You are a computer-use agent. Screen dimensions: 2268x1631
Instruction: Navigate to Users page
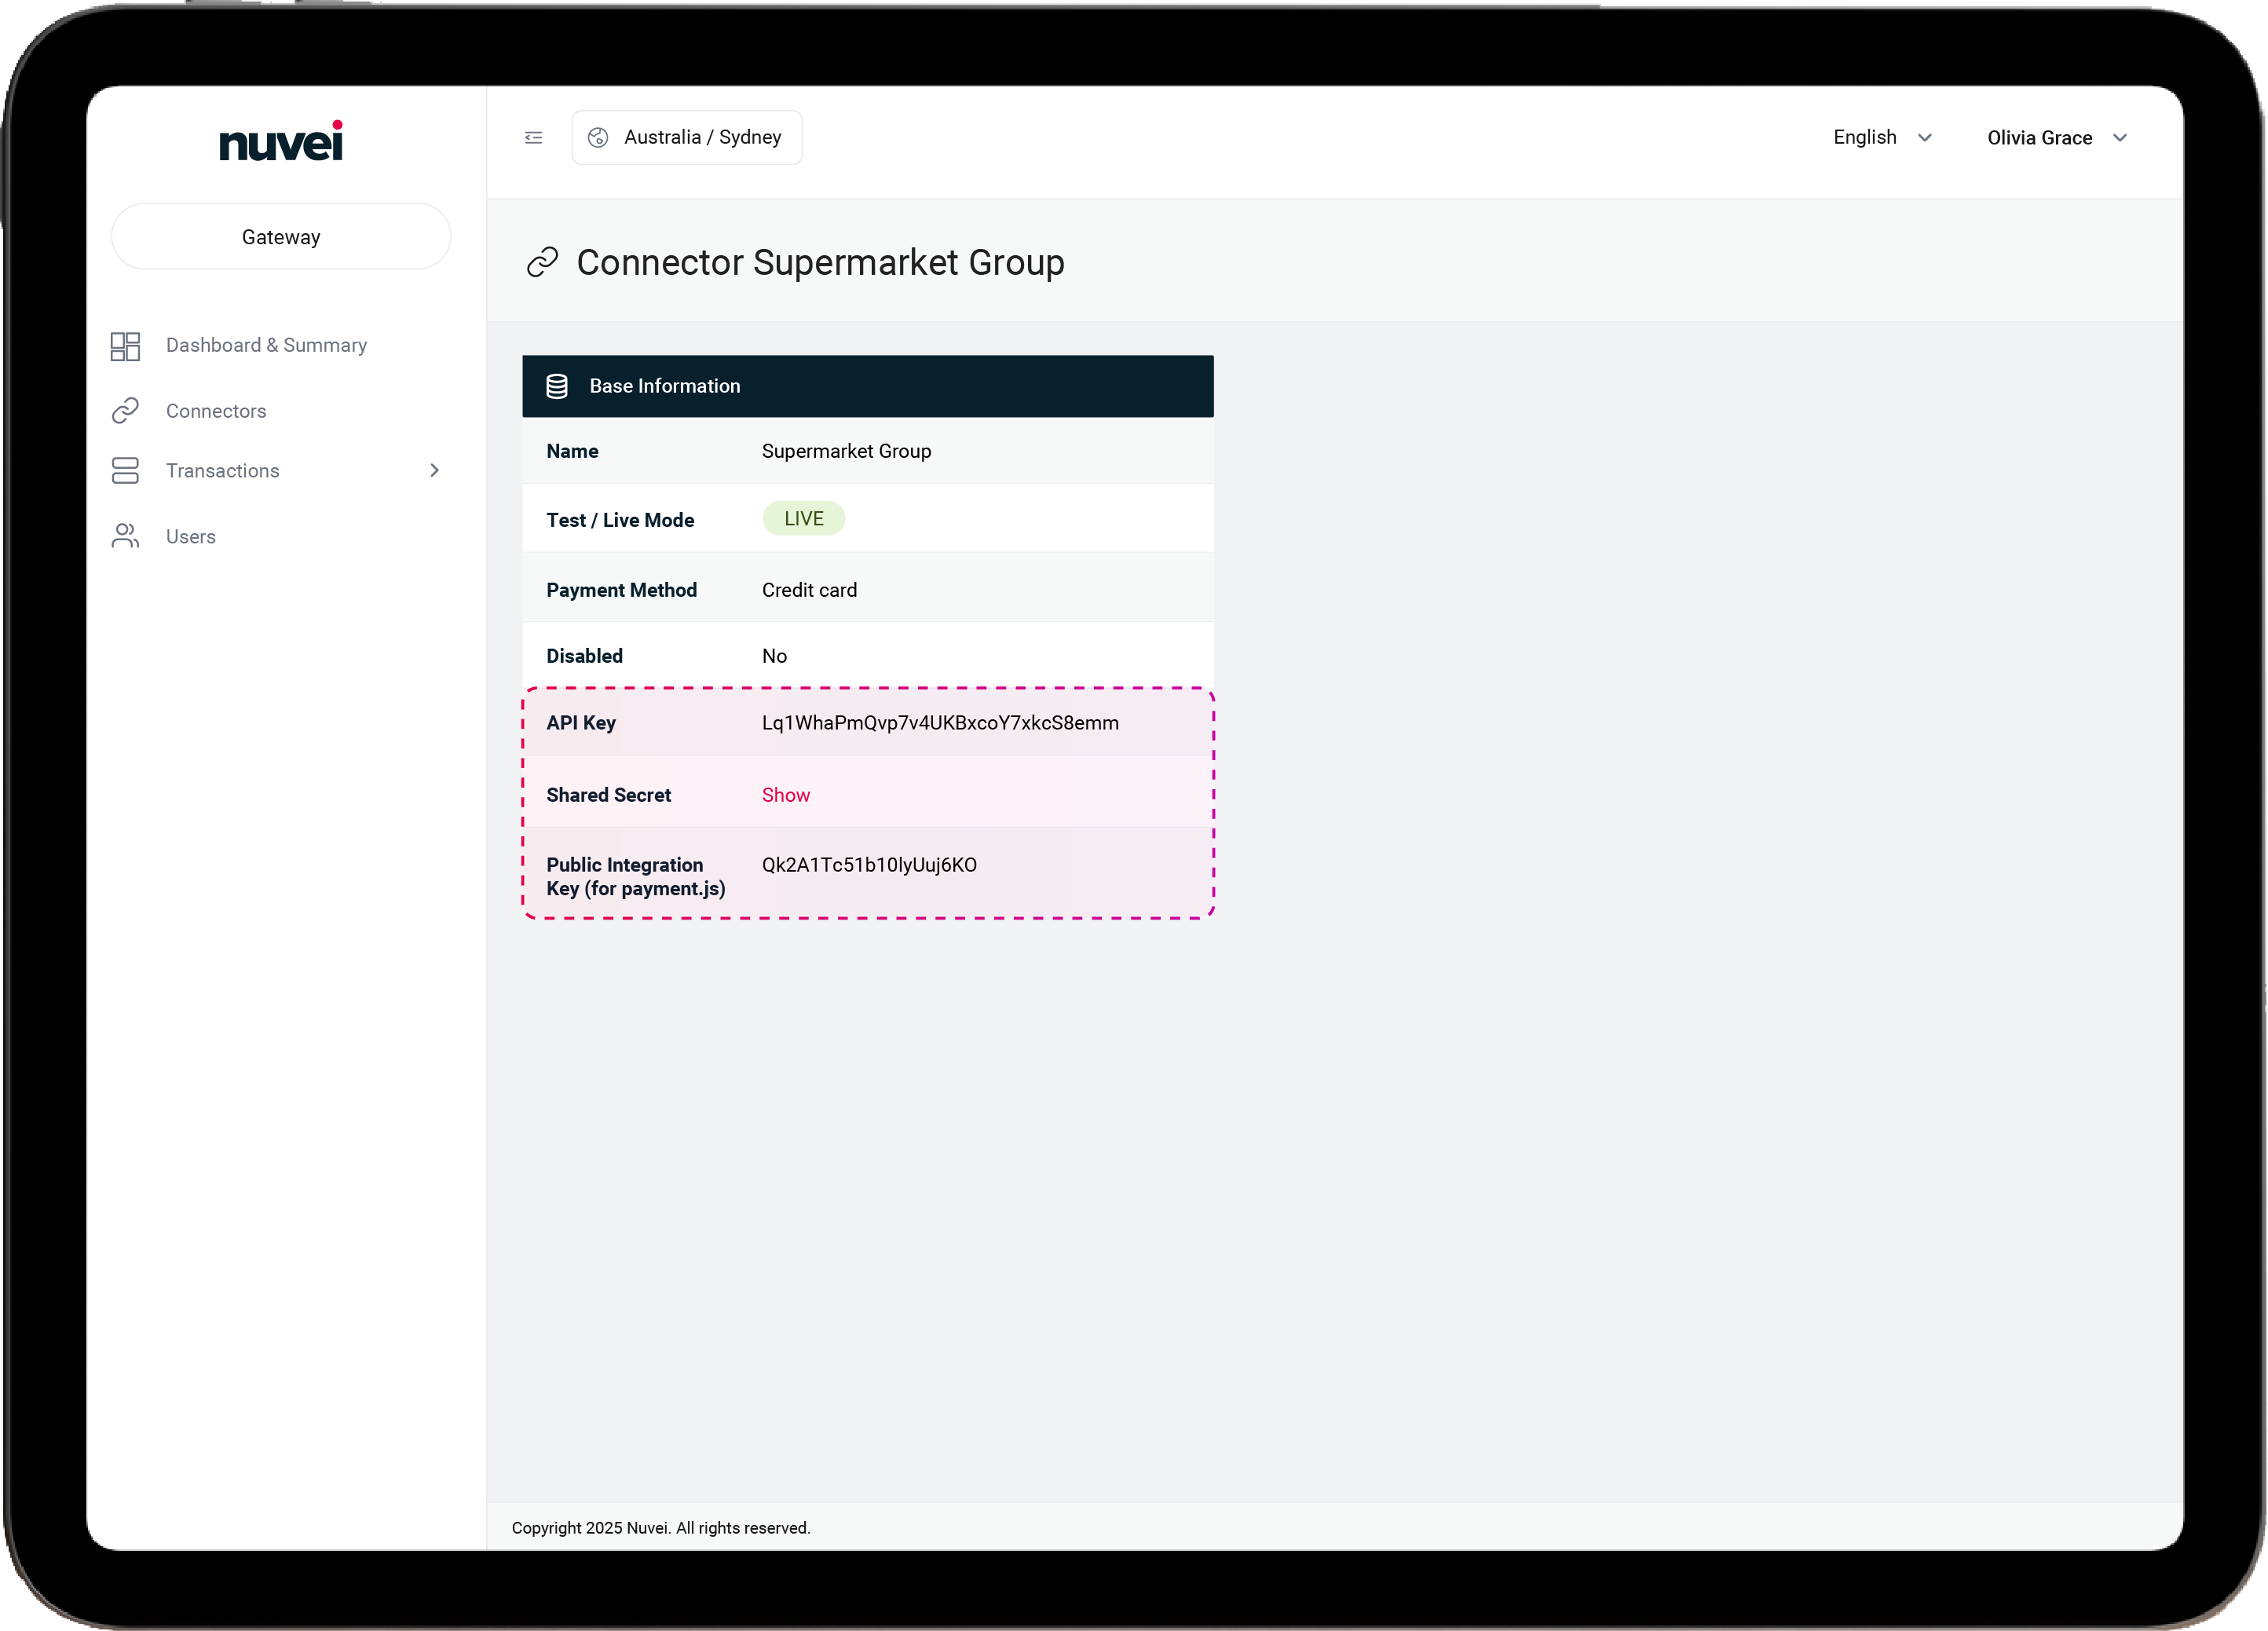(x=191, y=537)
